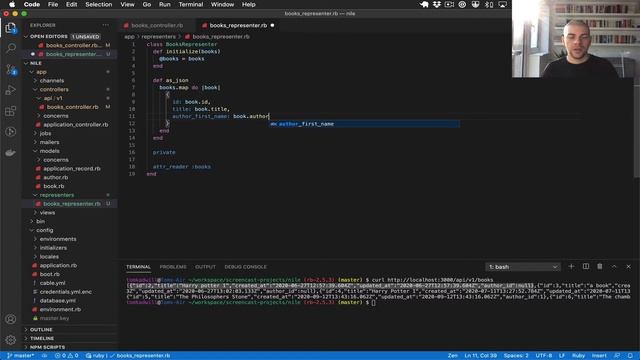
Task: Switch to the books_controller.rb editor tab
Action: coord(157,25)
